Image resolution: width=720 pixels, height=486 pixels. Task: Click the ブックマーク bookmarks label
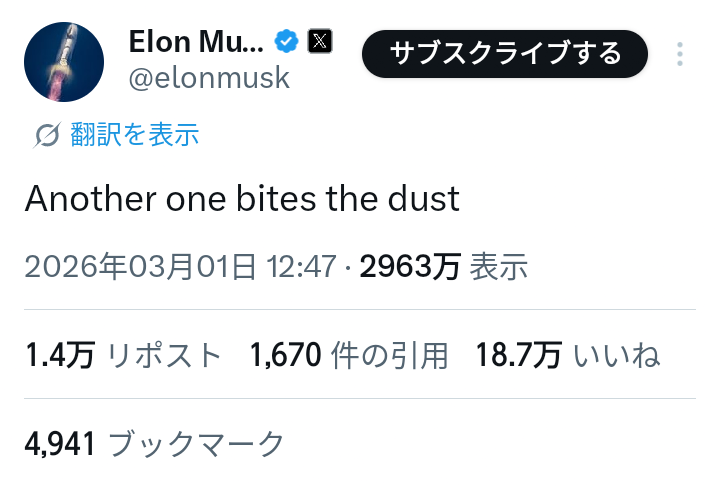point(196,443)
